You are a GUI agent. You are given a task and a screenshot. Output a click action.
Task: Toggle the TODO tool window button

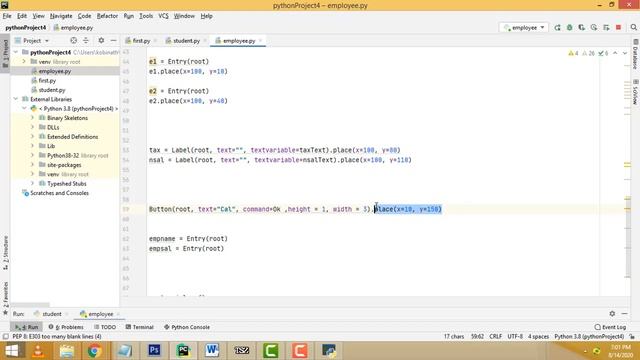[105, 327]
